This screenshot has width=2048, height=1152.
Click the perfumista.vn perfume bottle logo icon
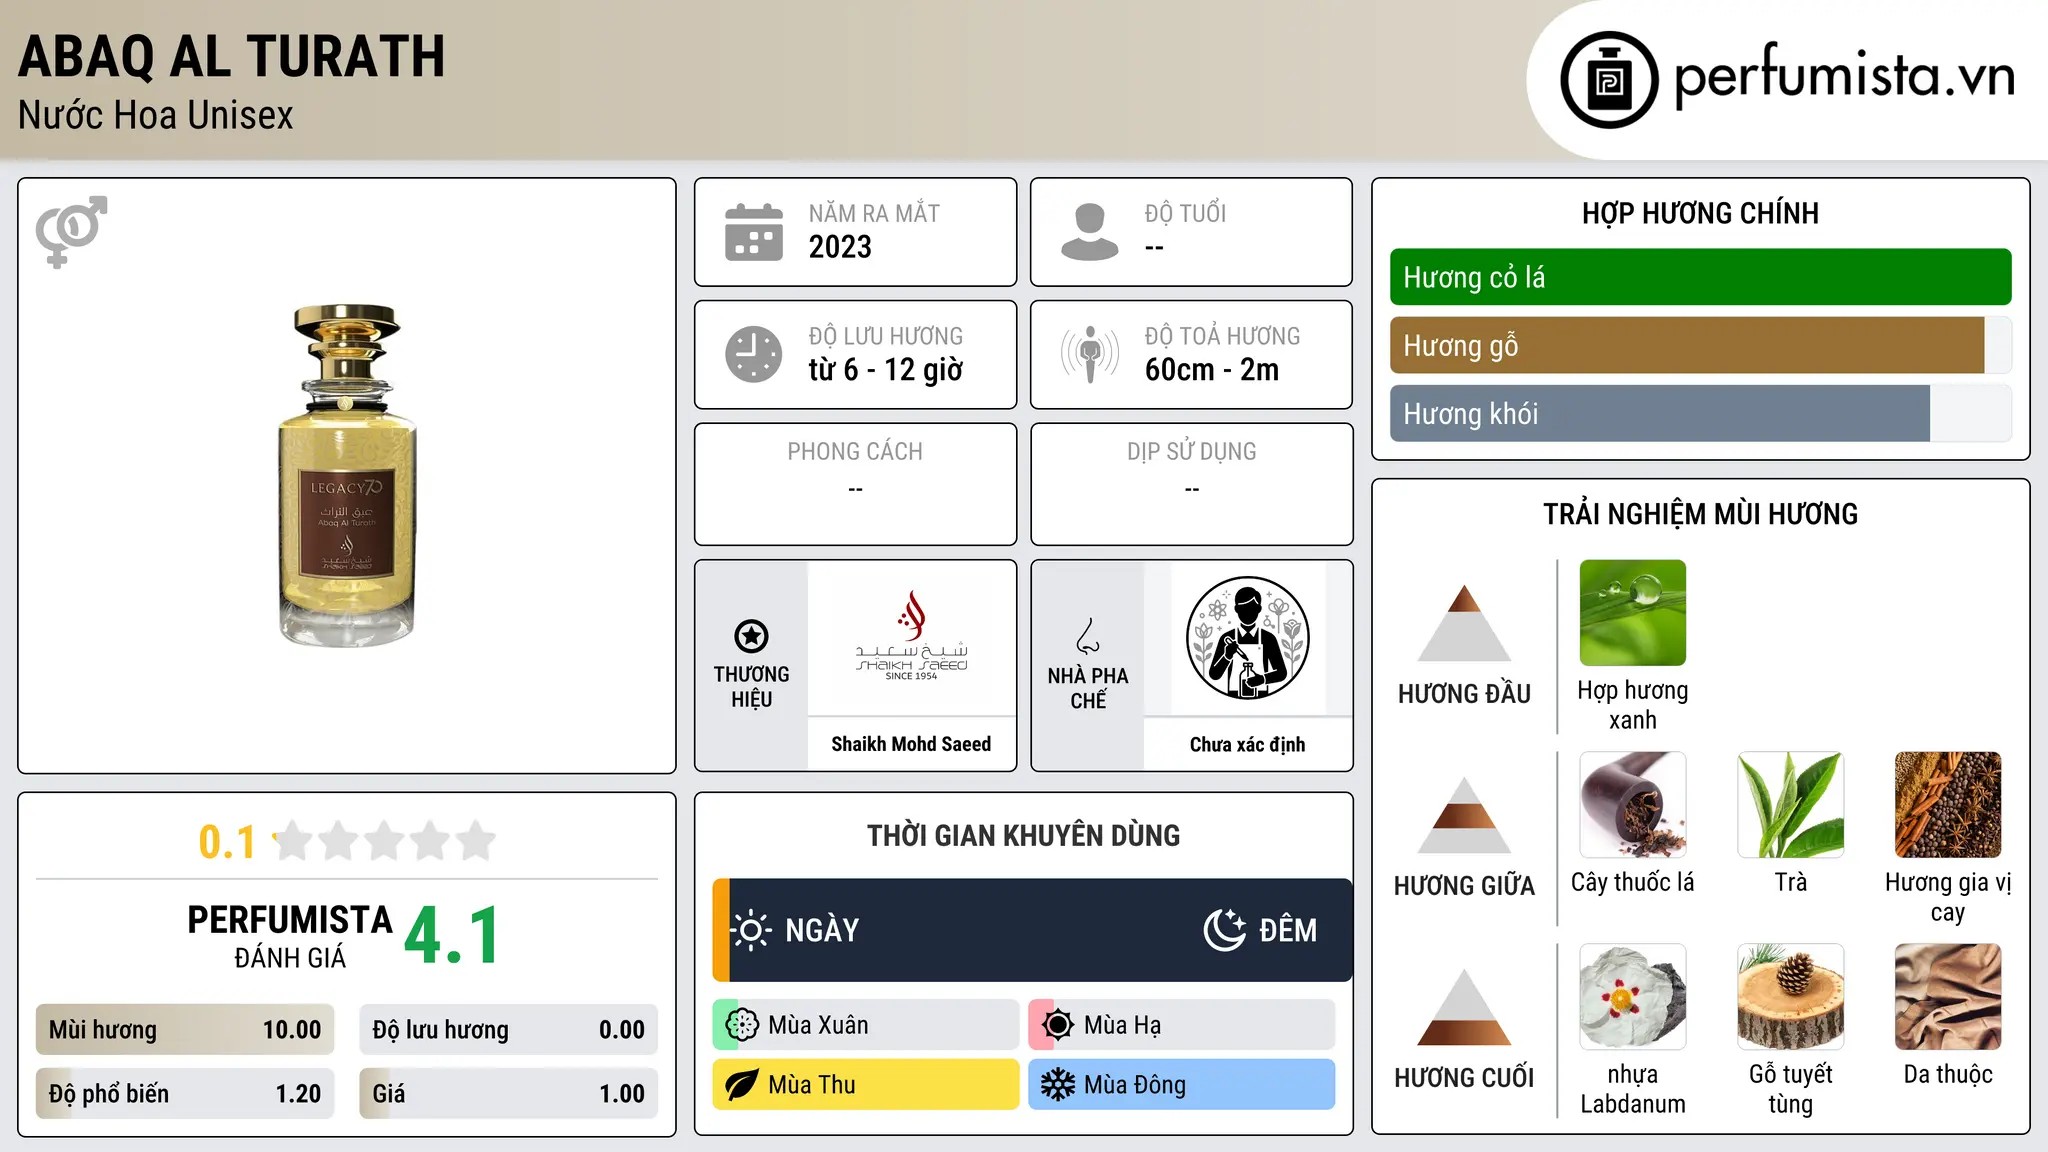pos(1609,80)
